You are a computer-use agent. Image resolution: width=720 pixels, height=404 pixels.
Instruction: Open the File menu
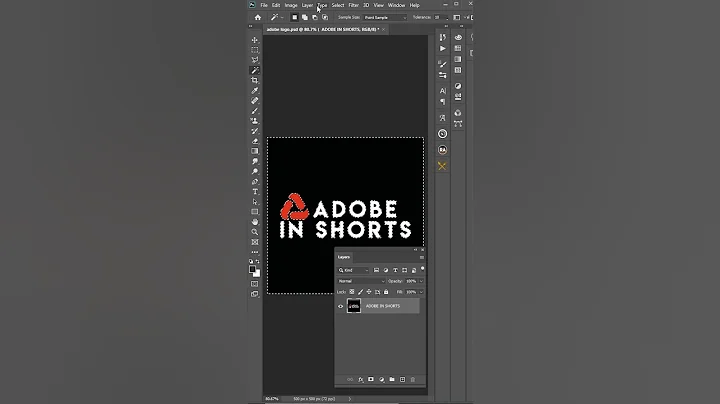tap(264, 5)
